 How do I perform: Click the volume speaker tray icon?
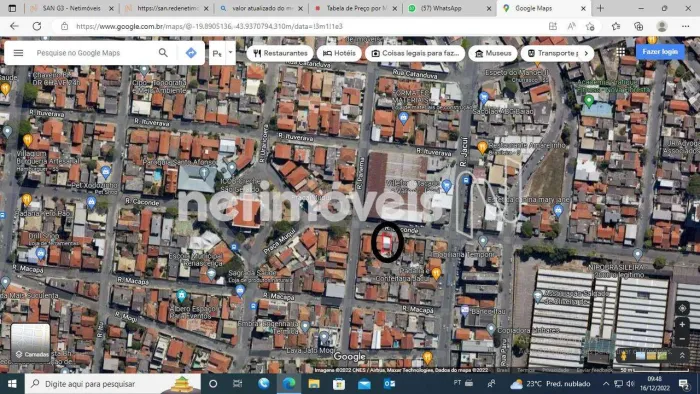[630, 384]
